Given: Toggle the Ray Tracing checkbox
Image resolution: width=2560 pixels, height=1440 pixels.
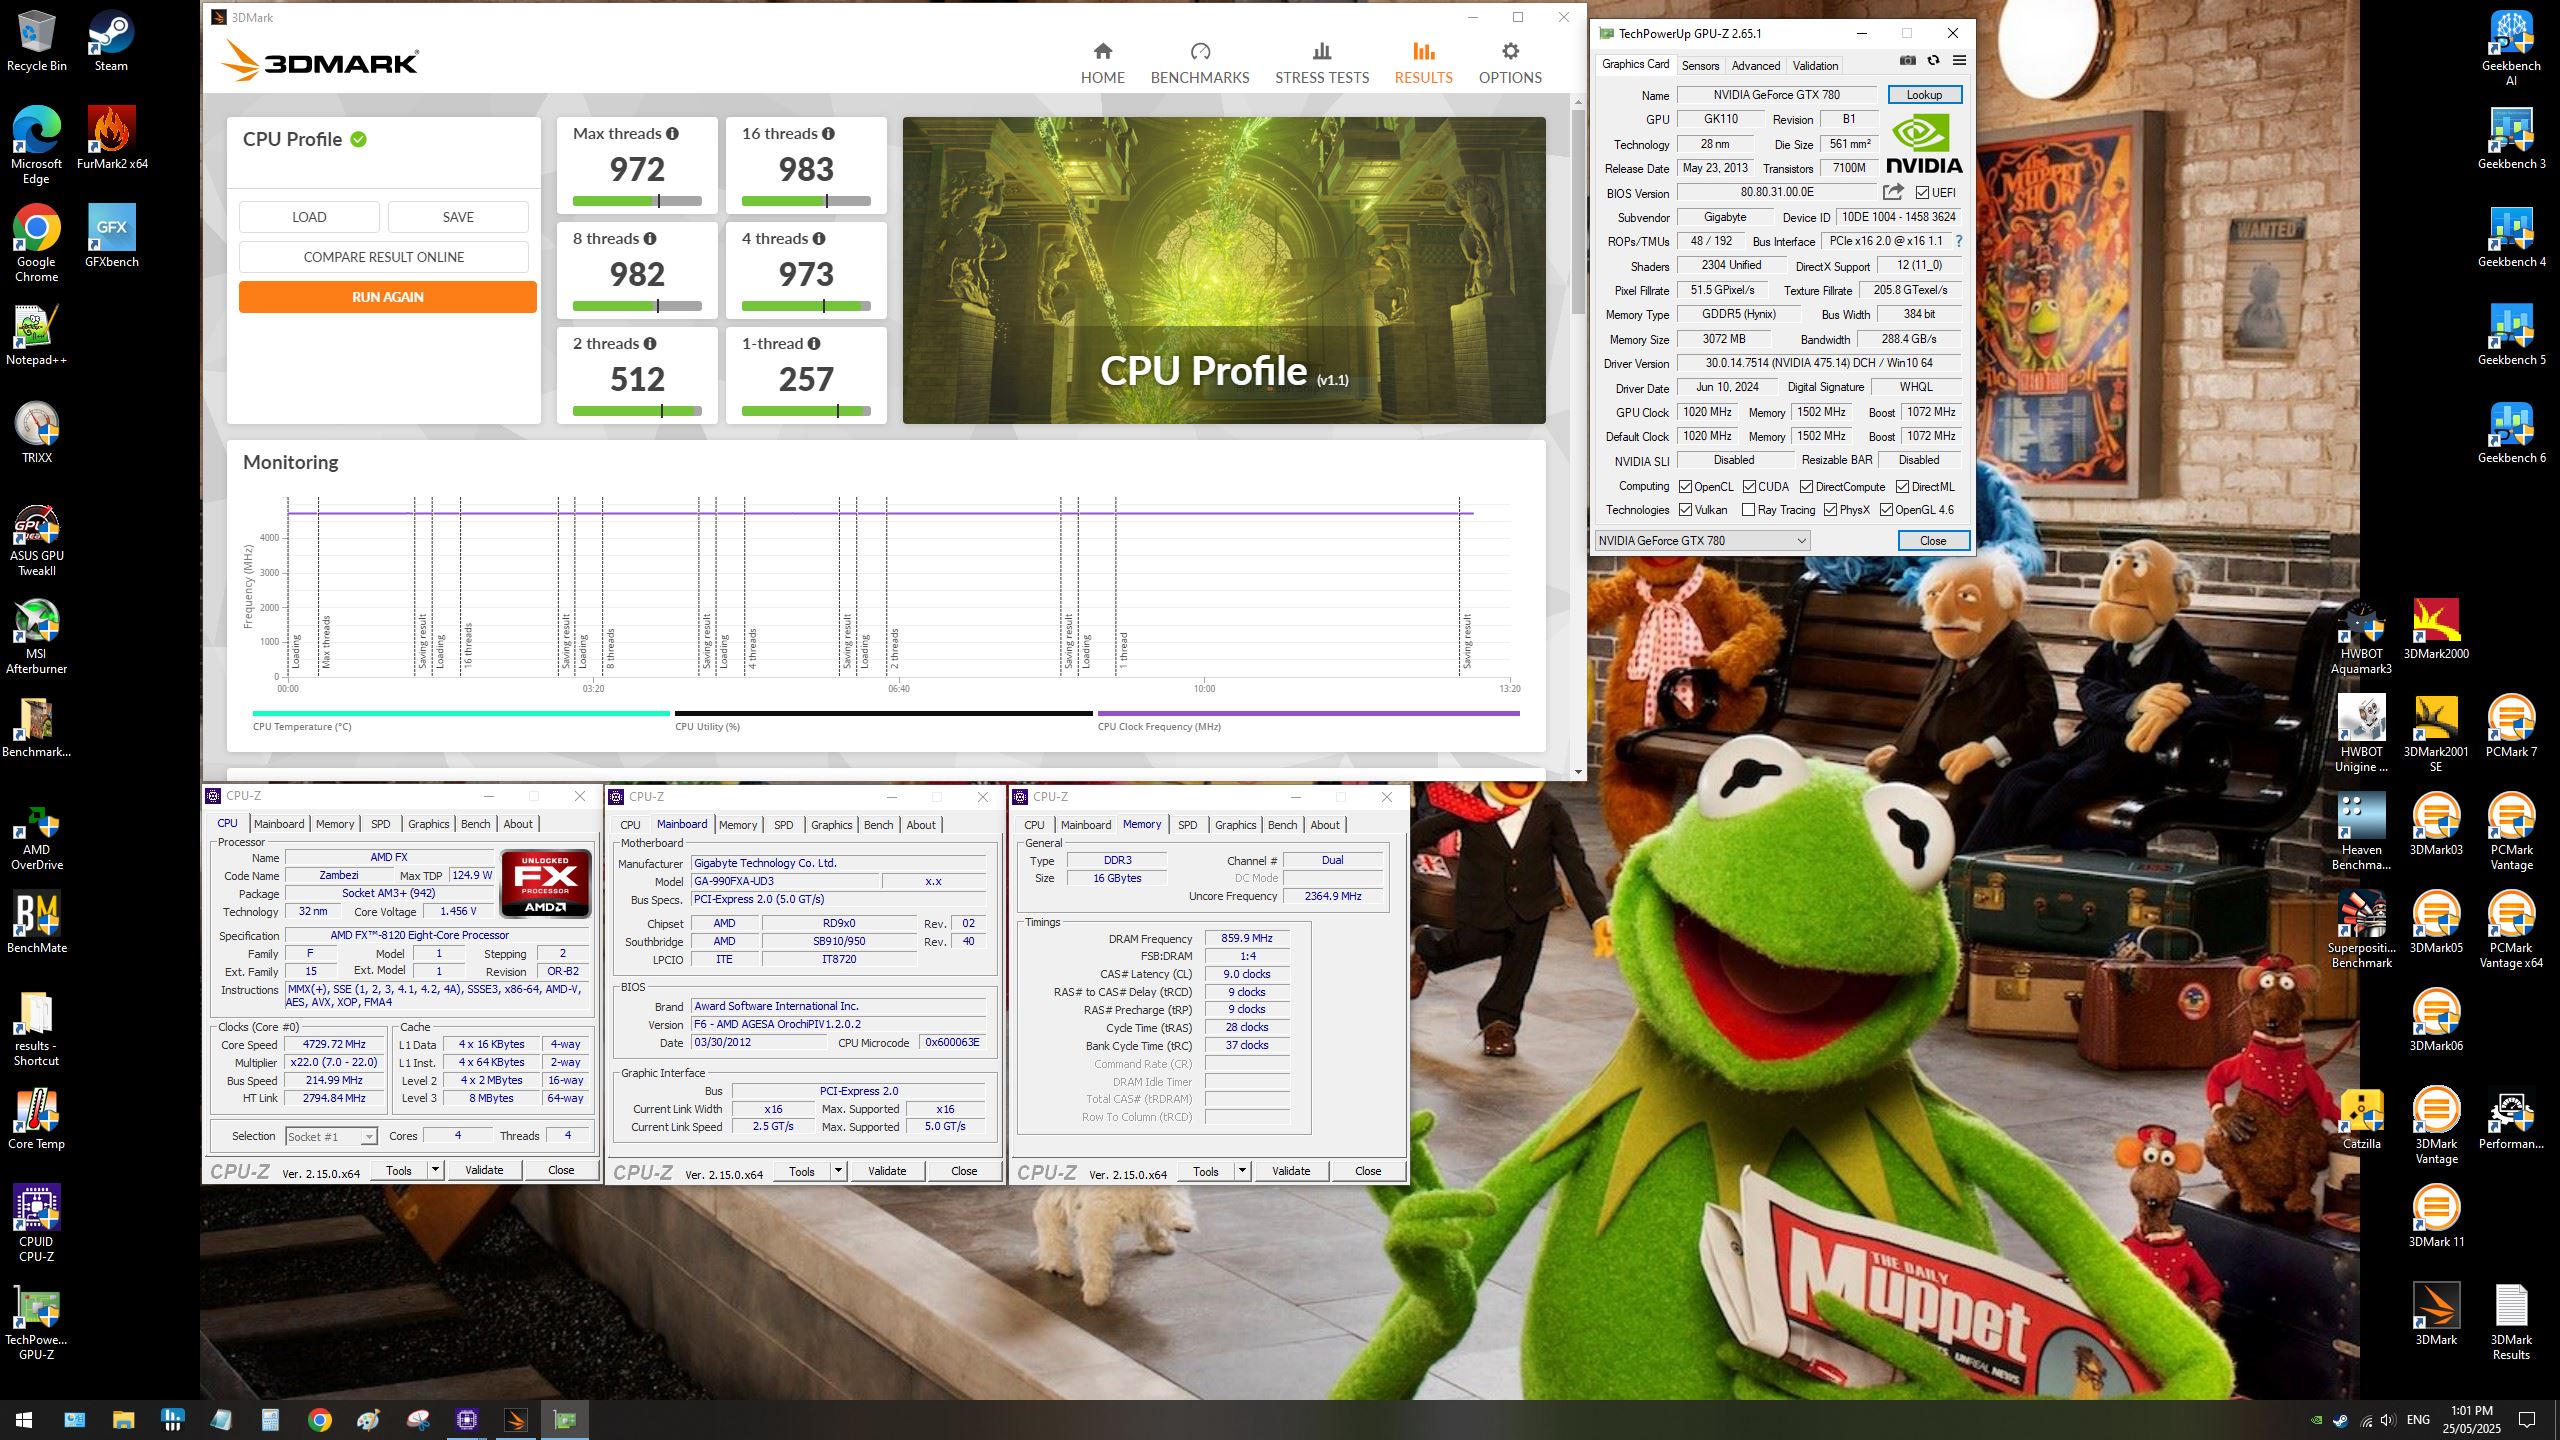Looking at the screenshot, I should [1748, 510].
